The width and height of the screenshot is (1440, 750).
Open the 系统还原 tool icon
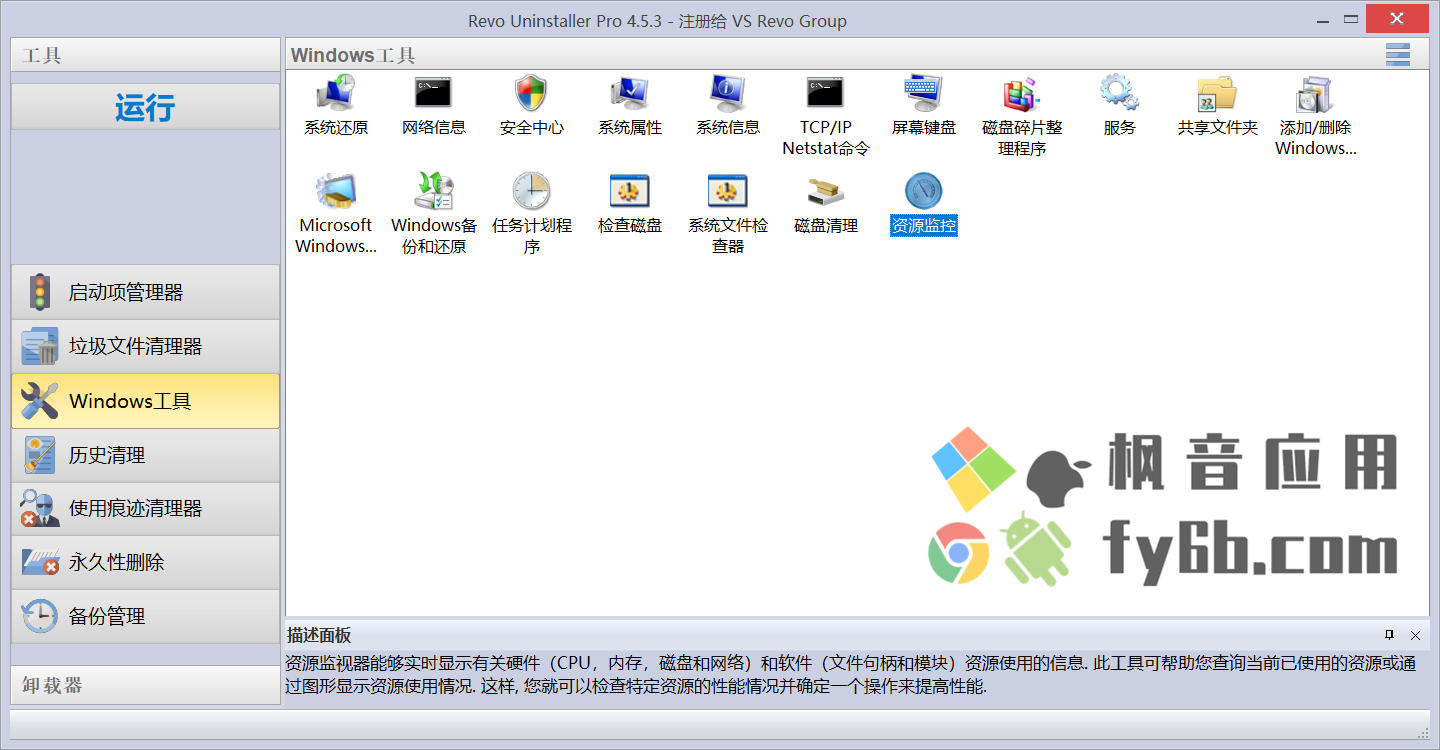[336, 94]
